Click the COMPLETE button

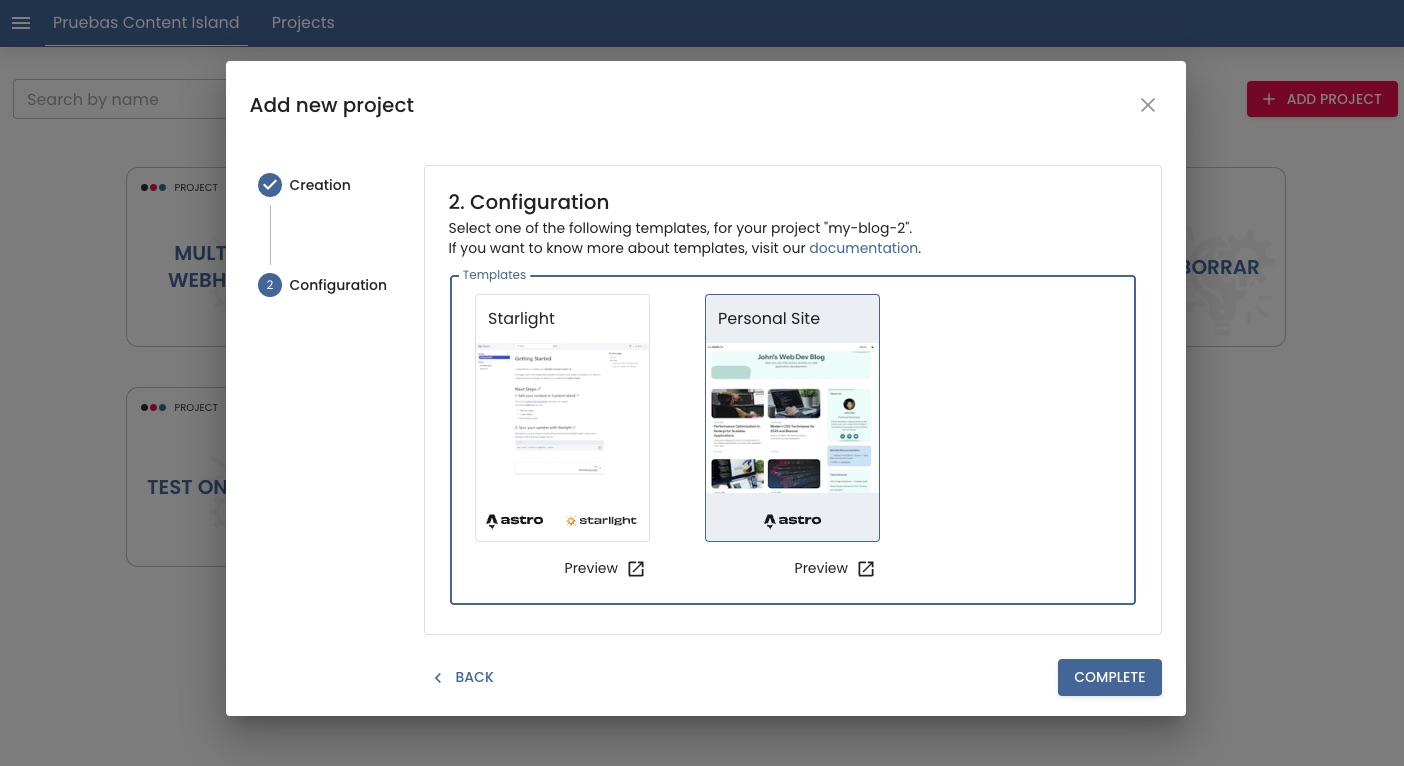click(1110, 677)
